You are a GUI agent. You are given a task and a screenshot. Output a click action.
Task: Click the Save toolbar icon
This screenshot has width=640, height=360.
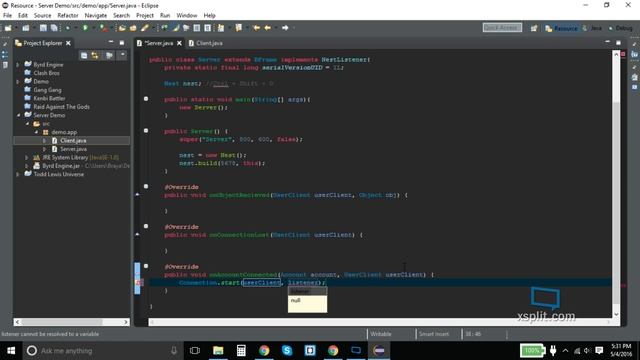[x=43, y=28]
